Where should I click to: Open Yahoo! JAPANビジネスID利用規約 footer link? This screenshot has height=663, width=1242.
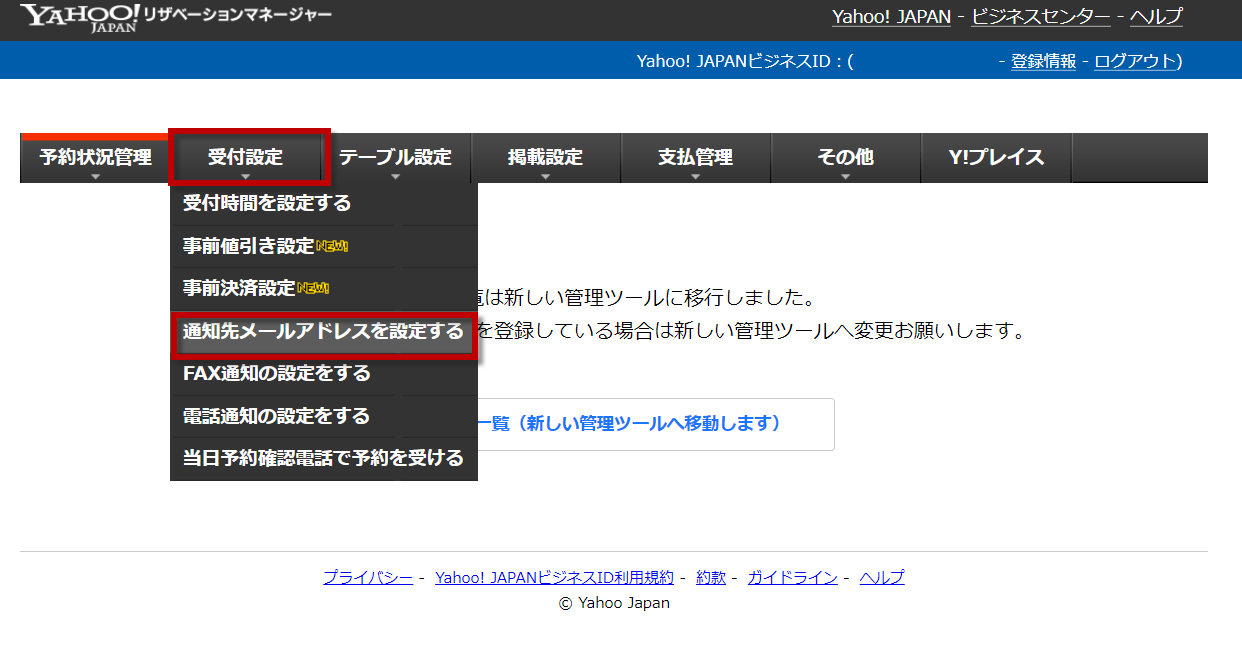click(x=554, y=577)
